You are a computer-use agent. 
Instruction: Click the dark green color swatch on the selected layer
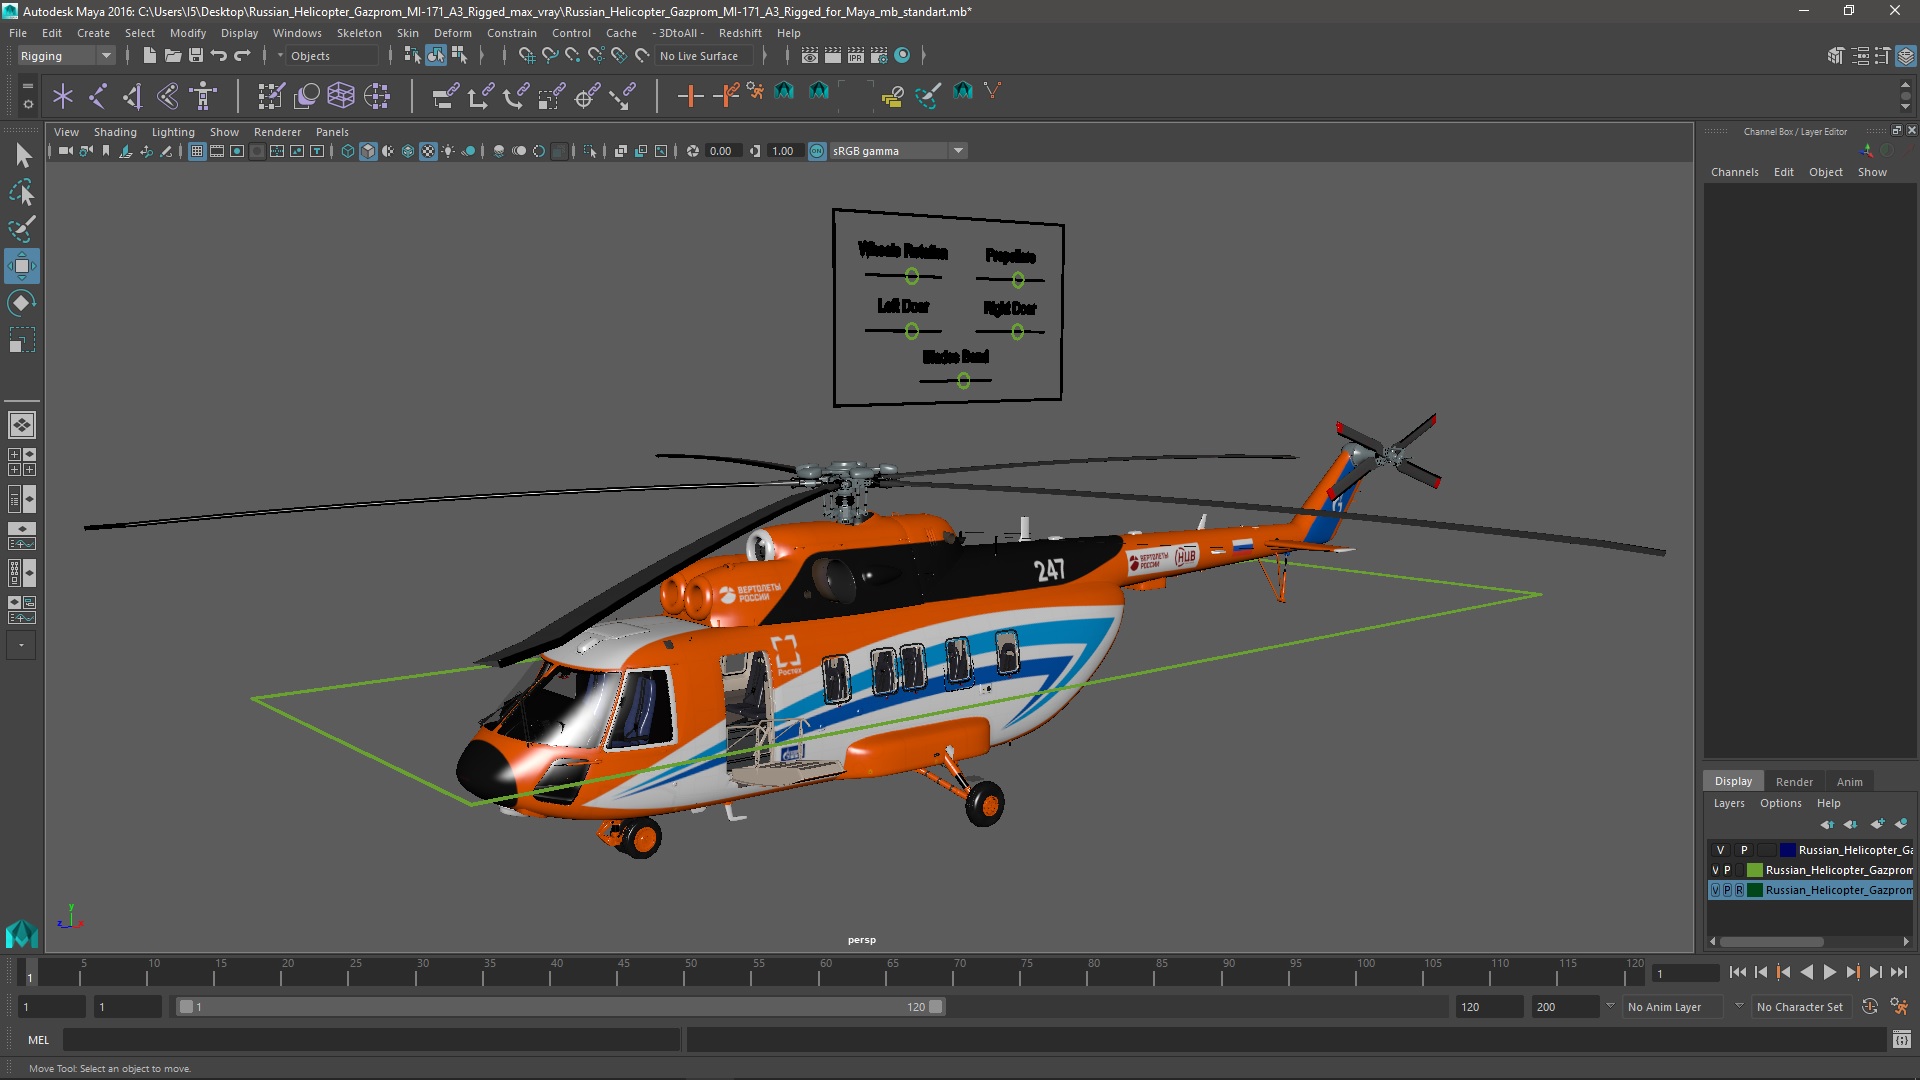[x=1755, y=890]
